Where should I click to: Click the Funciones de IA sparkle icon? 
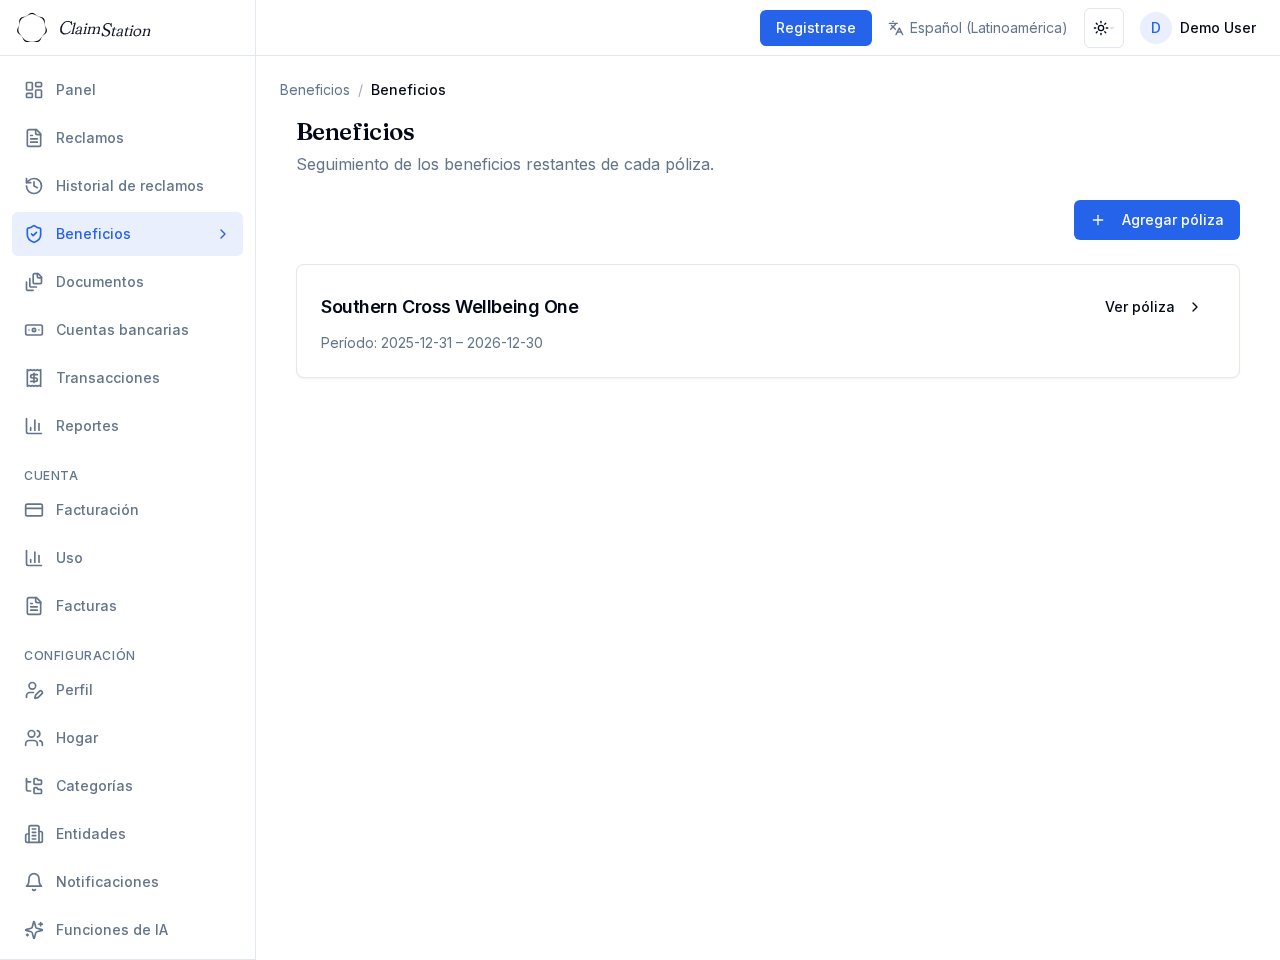[34, 930]
